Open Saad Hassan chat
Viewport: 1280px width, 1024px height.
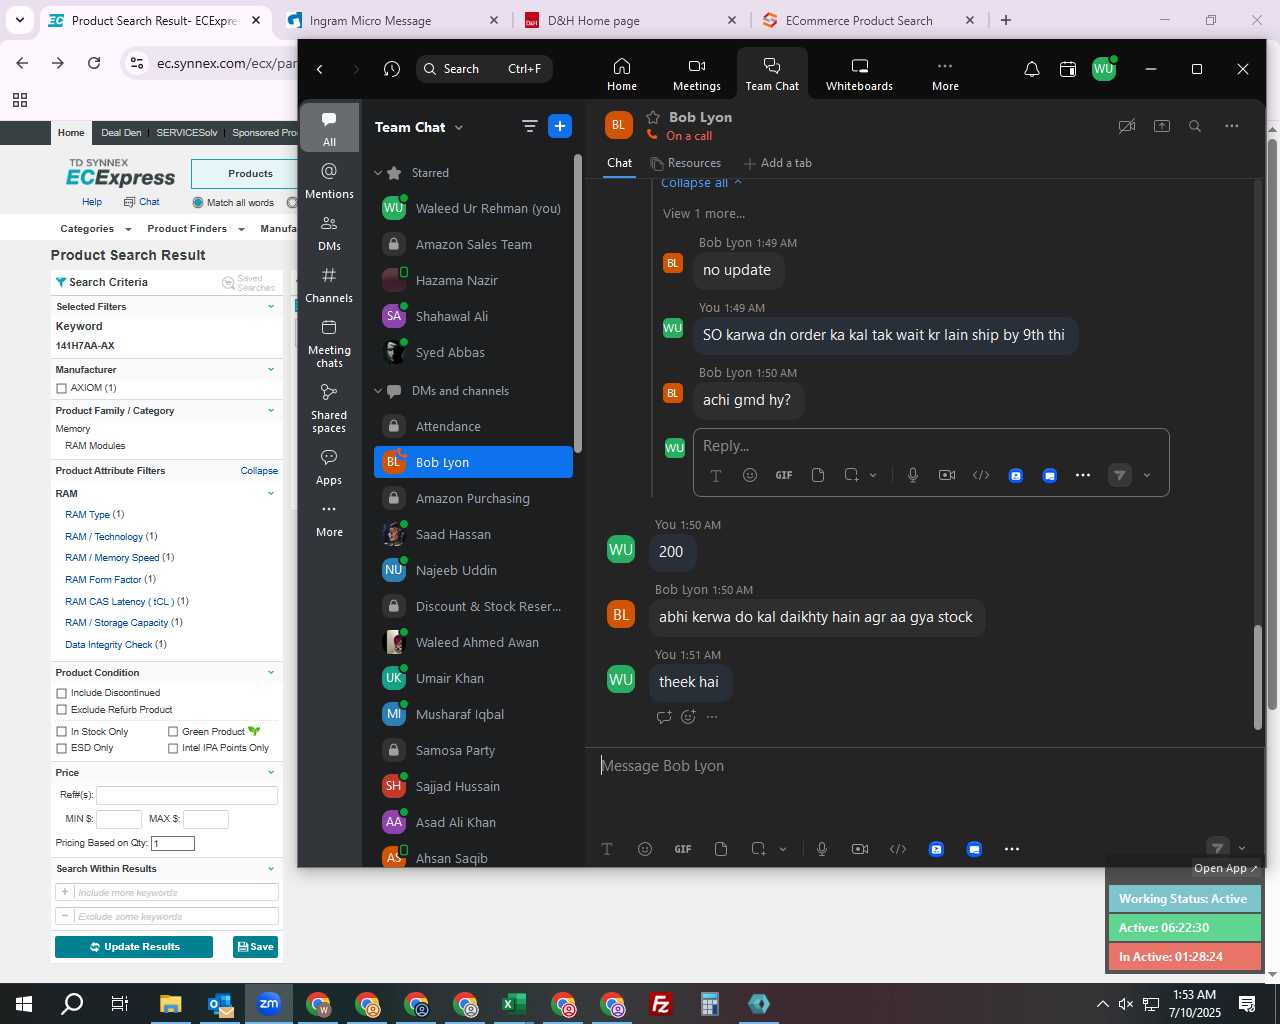click(x=473, y=535)
